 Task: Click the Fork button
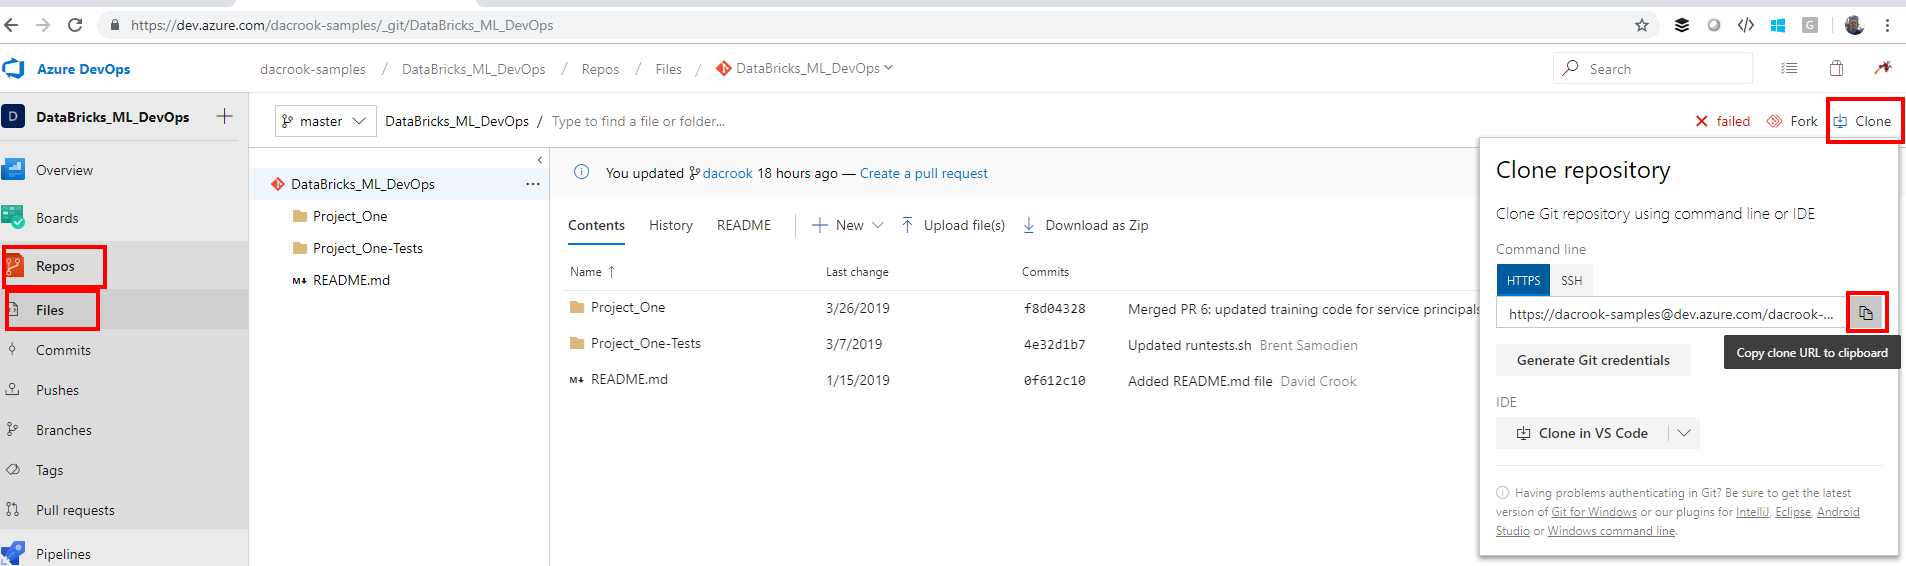(x=1792, y=121)
